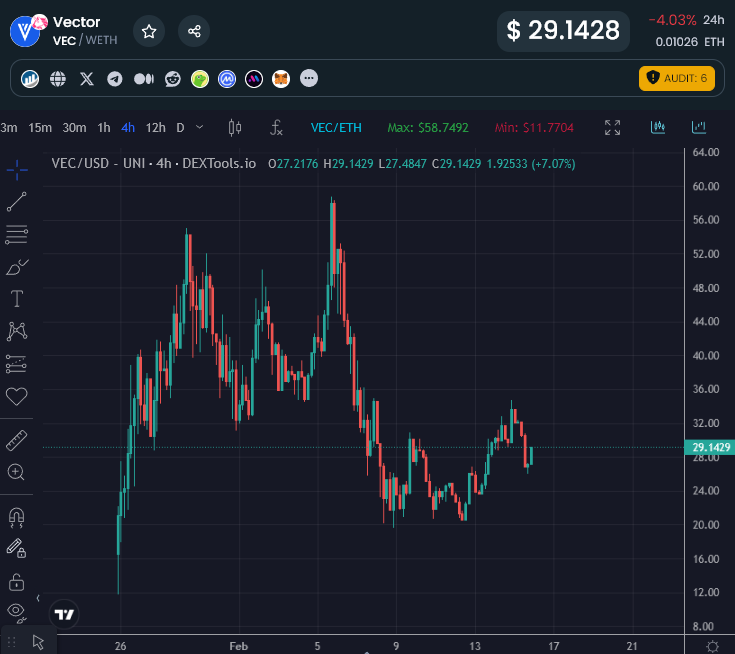Choose the 12h timeframe

(156, 128)
